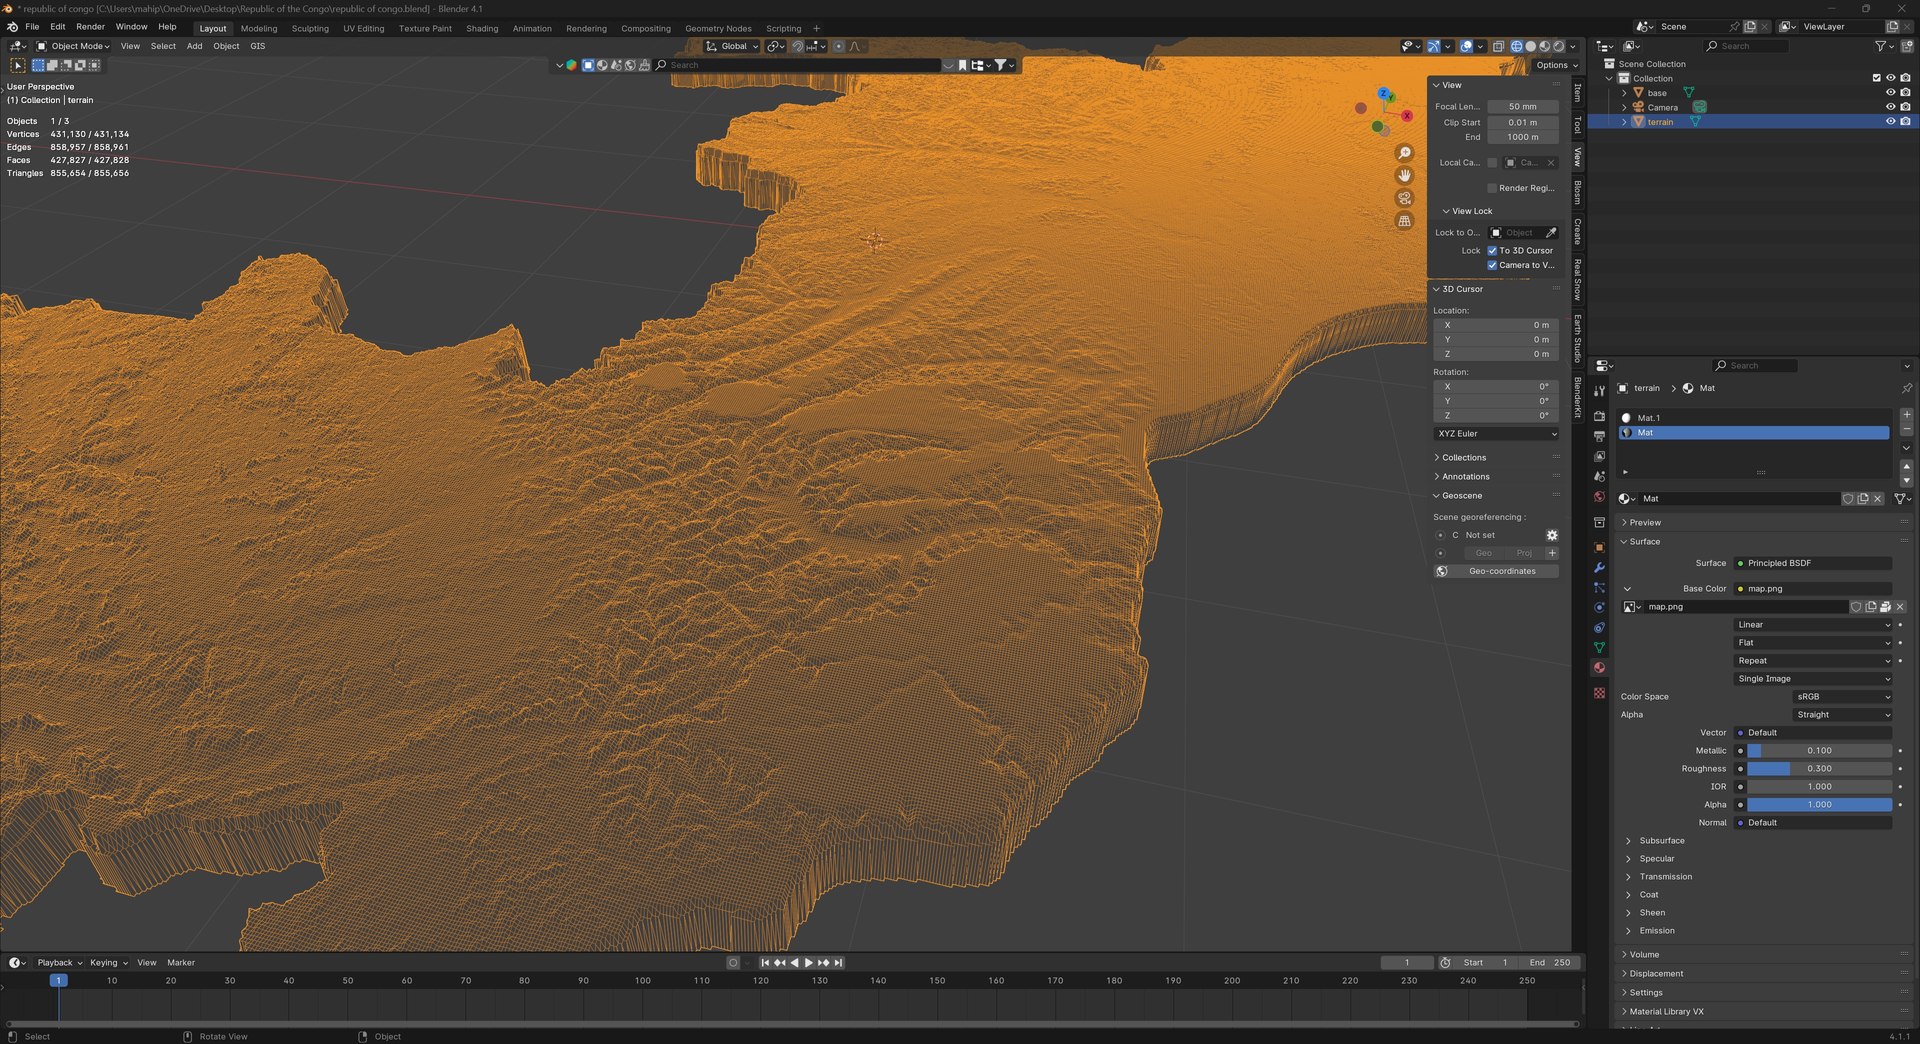The width and height of the screenshot is (1920, 1044).
Task: Open the Material properties tab icon
Action: [x=1599, y=667]
